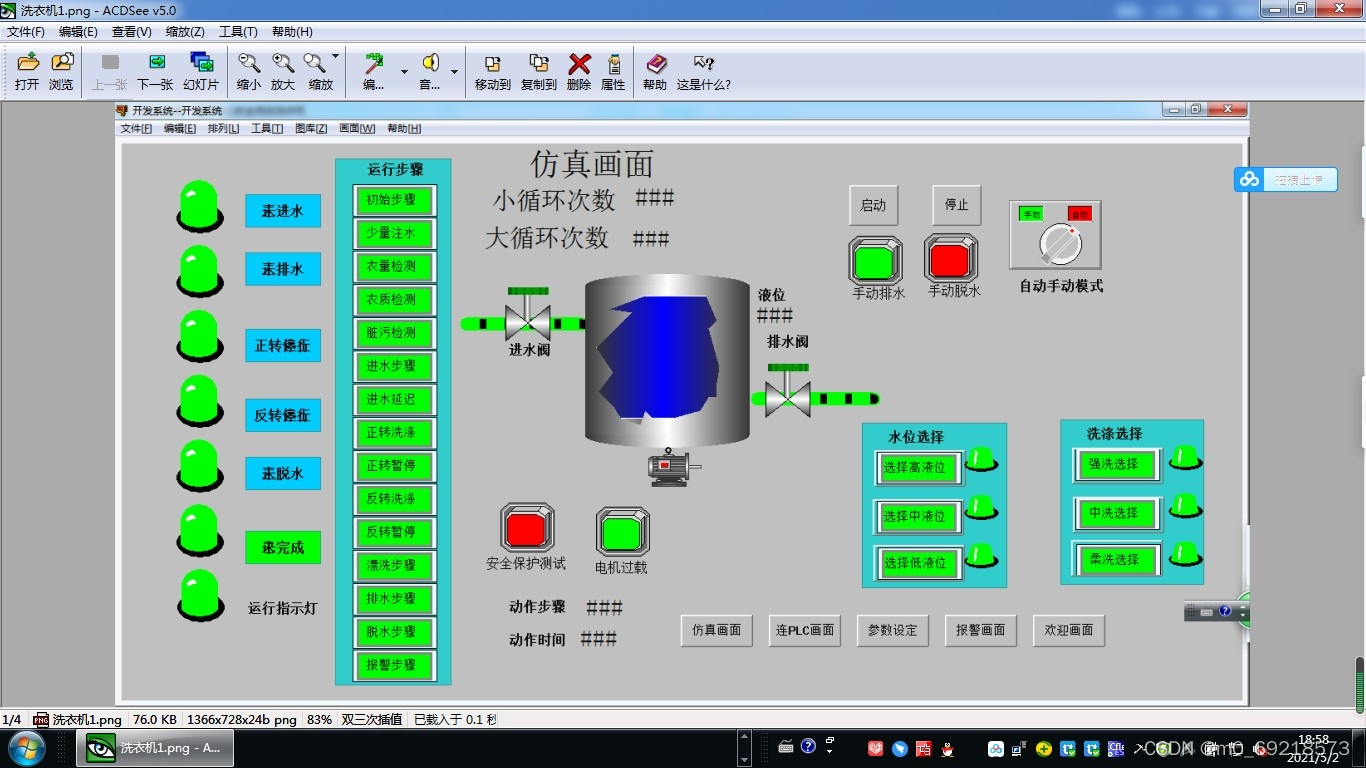Open the 编... editor tool icon

click(374, 63)
